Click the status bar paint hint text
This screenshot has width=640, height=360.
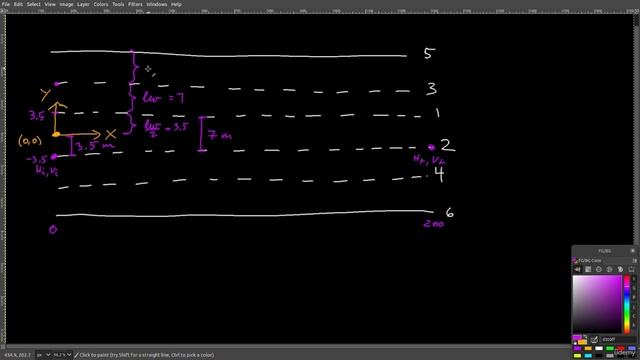[147, 355]
